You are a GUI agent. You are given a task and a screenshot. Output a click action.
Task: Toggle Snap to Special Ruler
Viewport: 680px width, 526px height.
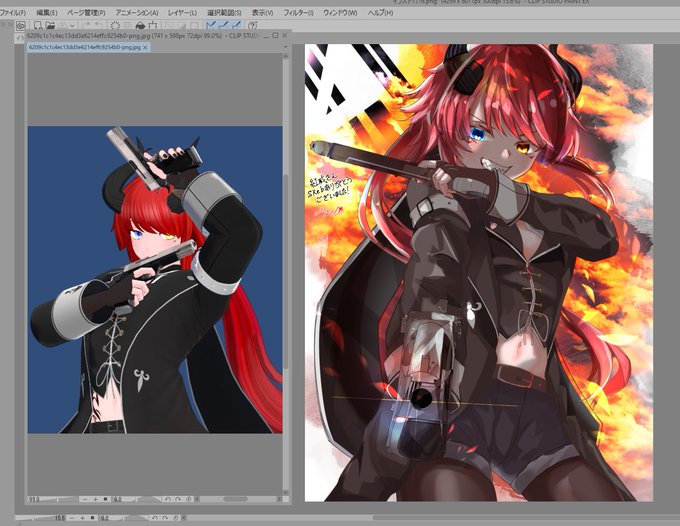(223, 26)
